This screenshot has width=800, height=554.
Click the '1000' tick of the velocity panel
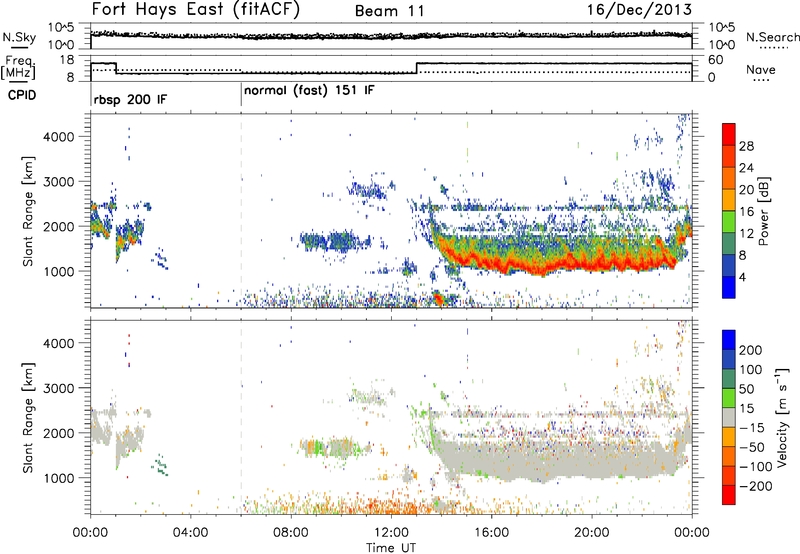(x=58, y=478)
